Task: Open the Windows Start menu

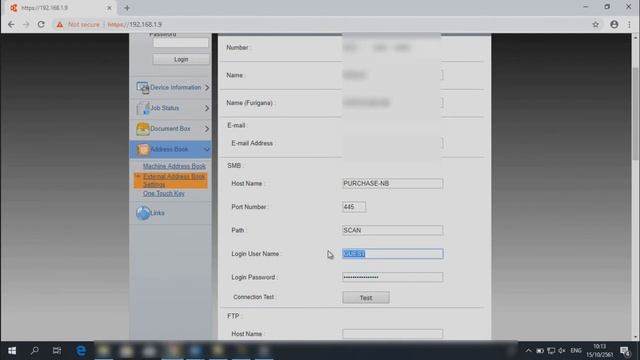Action: 12,351
